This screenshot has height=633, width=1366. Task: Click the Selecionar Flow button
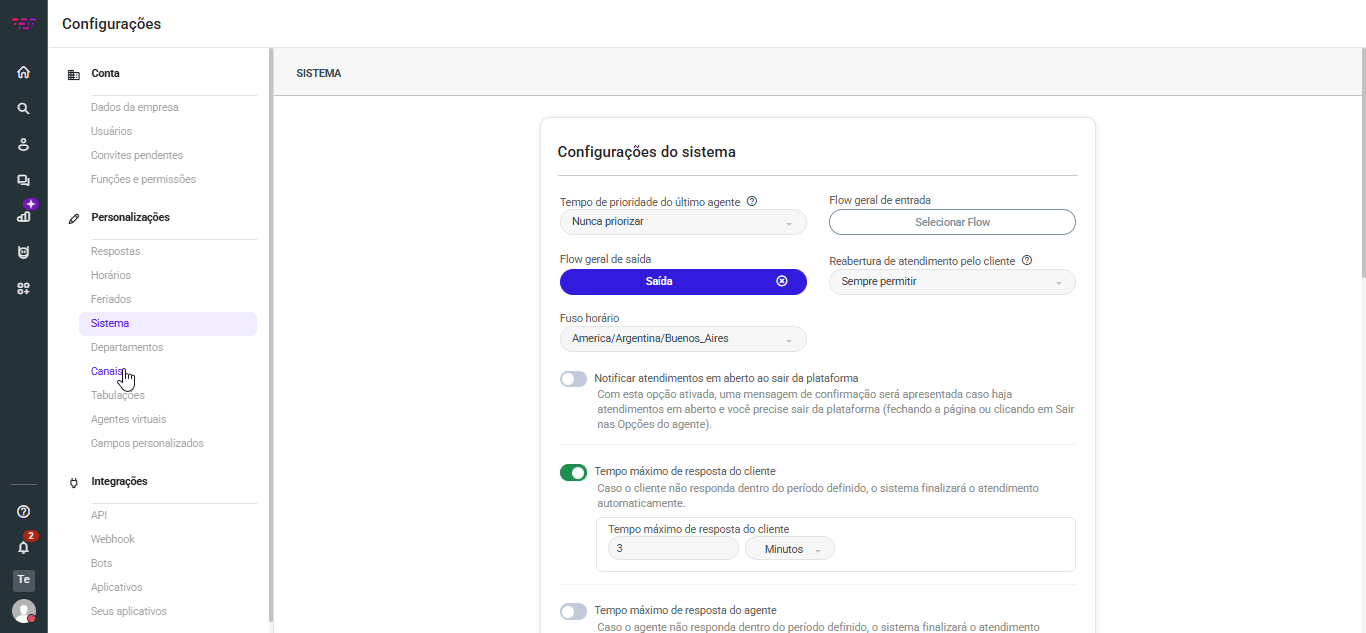point(952,222)
